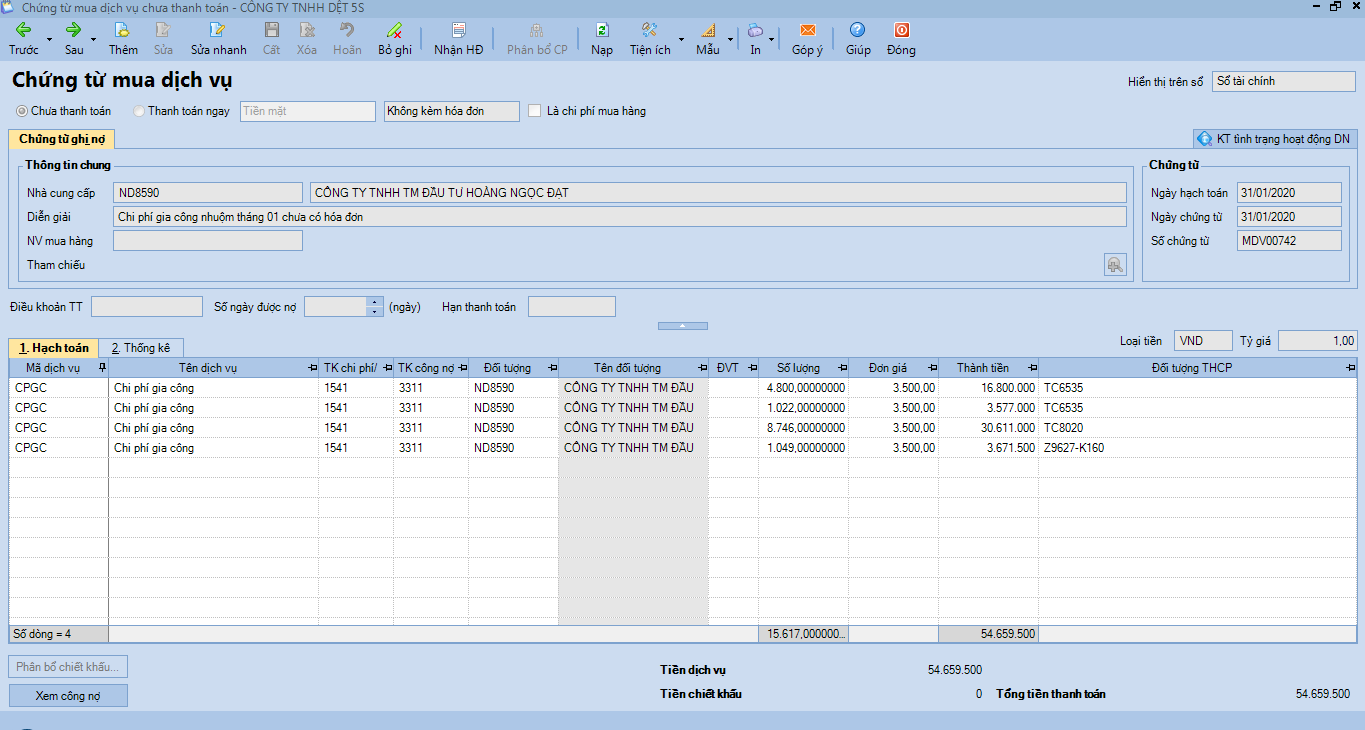Click the Loại tiền VND field
The width and height of the screenshot is (1365, 730).
(1203, 341)
